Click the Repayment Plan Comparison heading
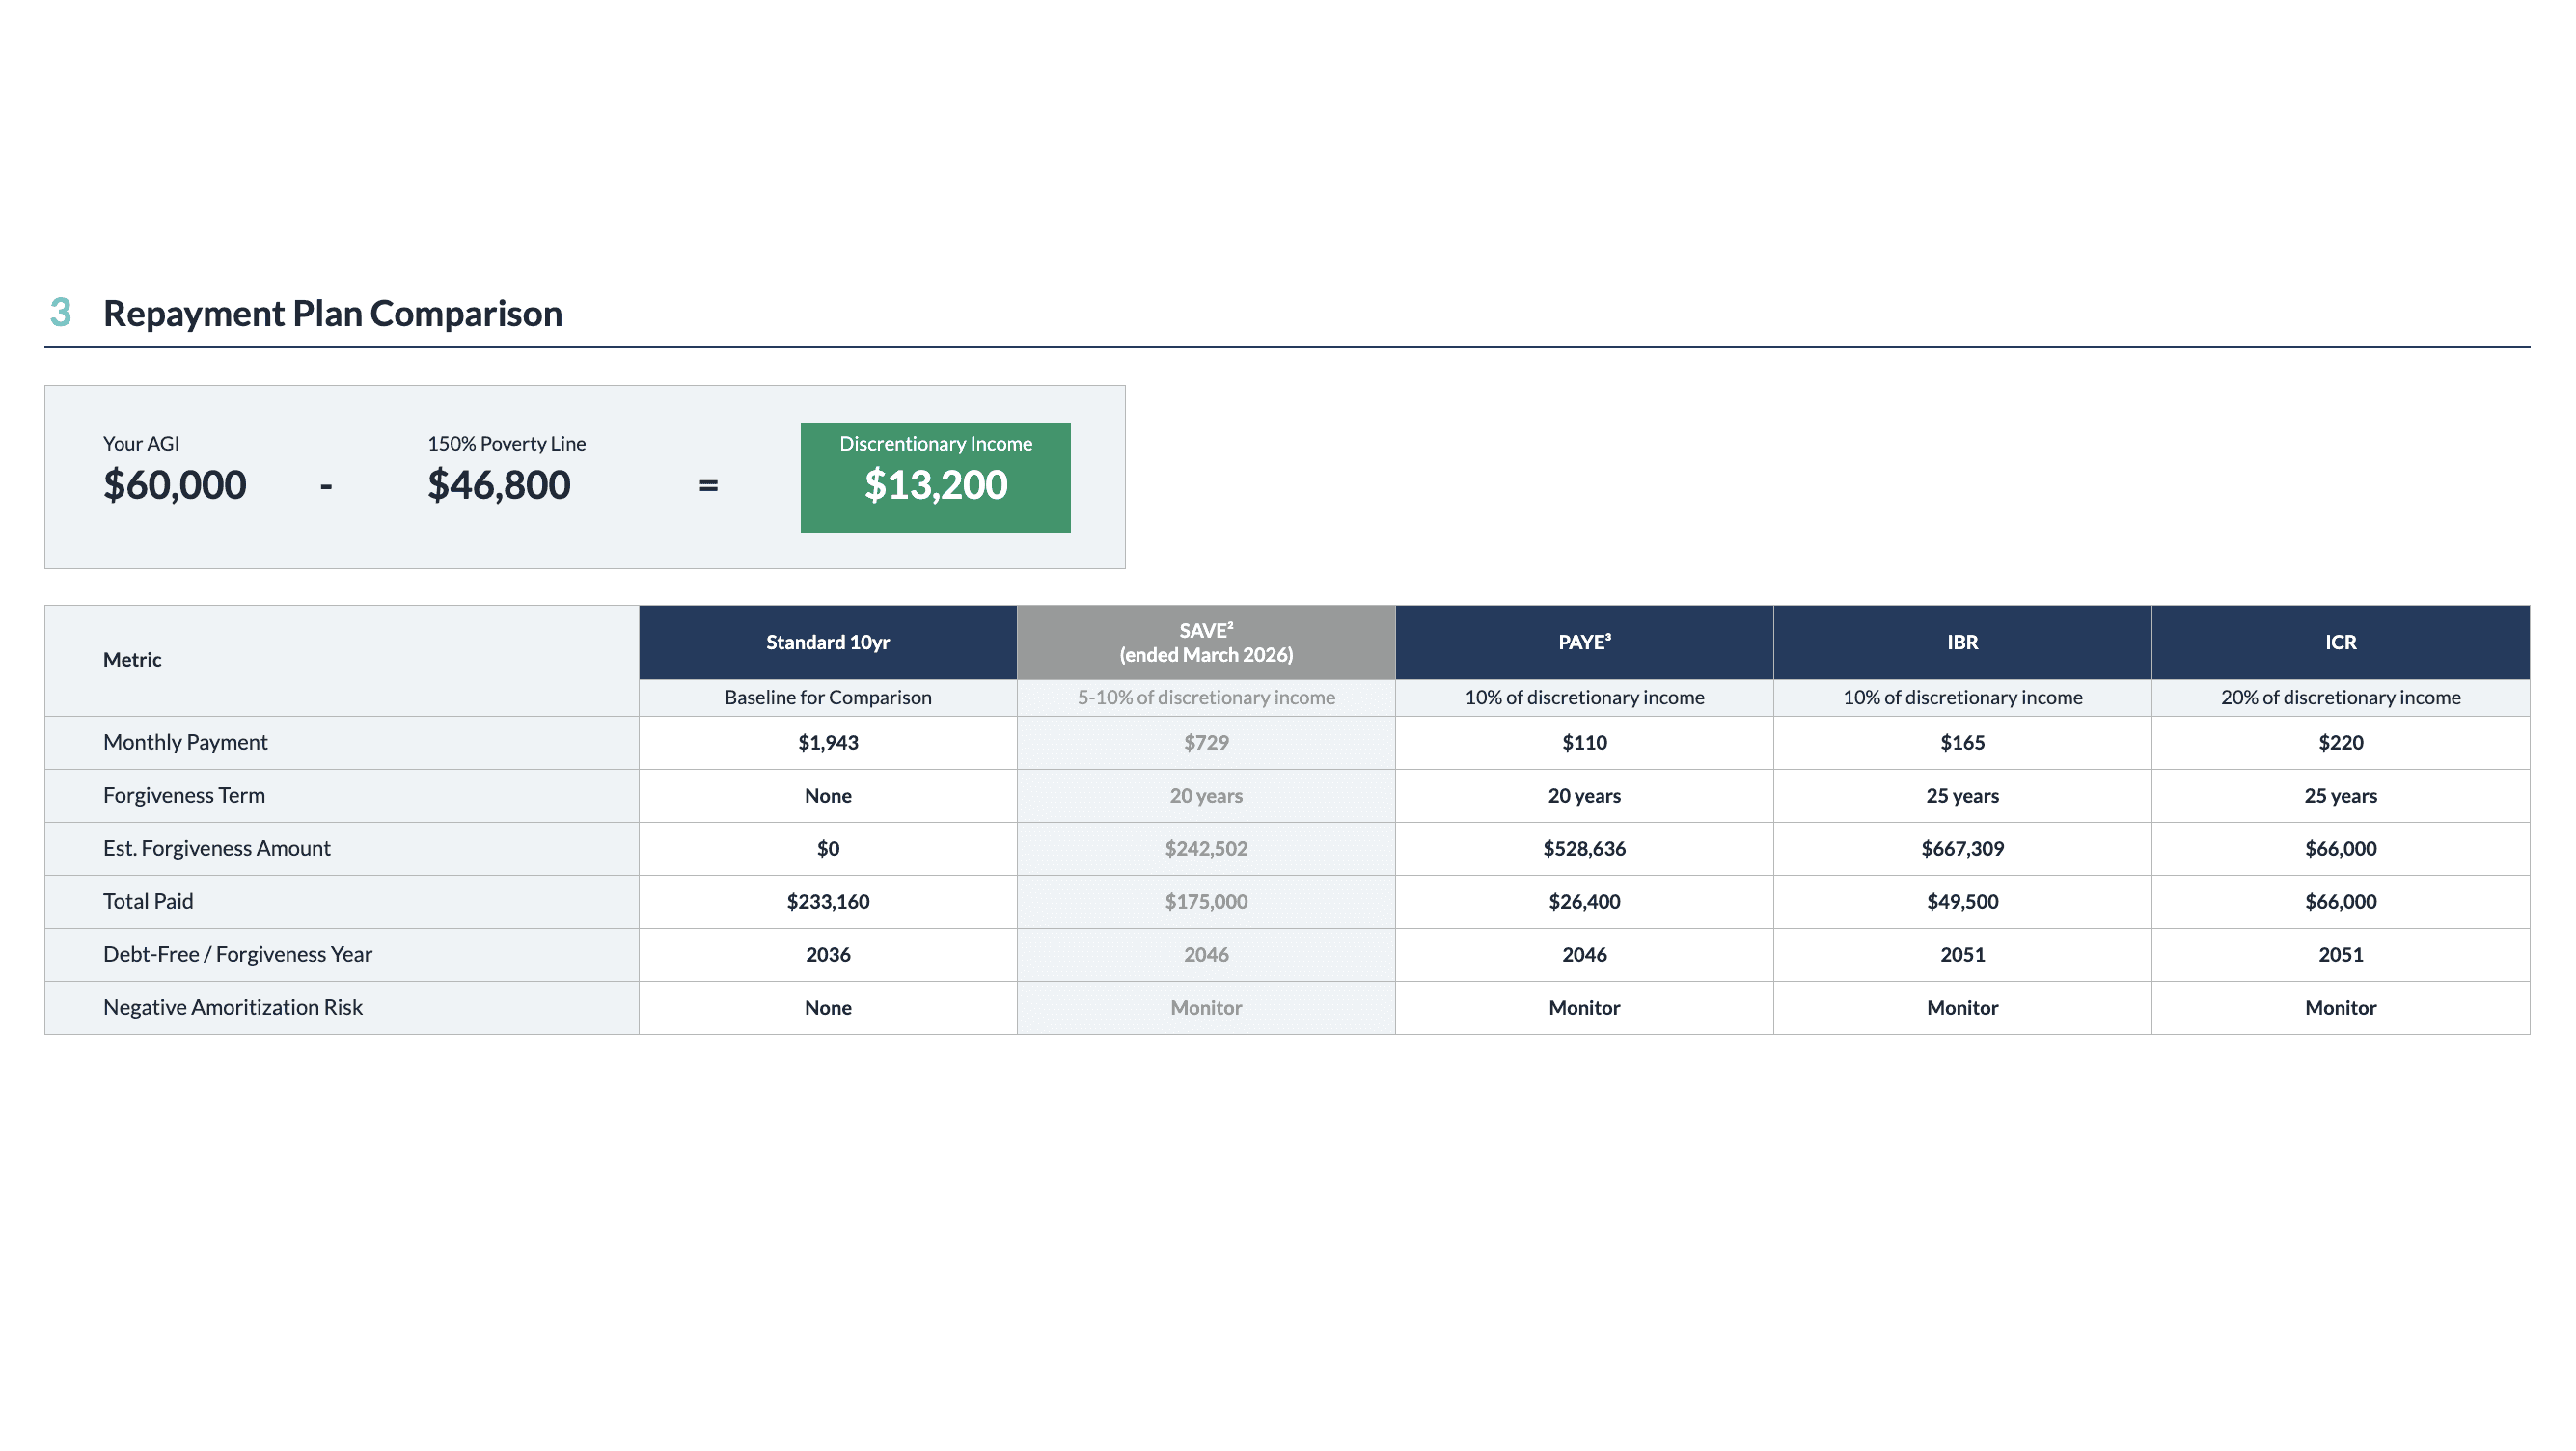Image resolution: width=2576 pixels, height=1451 pixels. pyautogui.click(x=333, y=313)
